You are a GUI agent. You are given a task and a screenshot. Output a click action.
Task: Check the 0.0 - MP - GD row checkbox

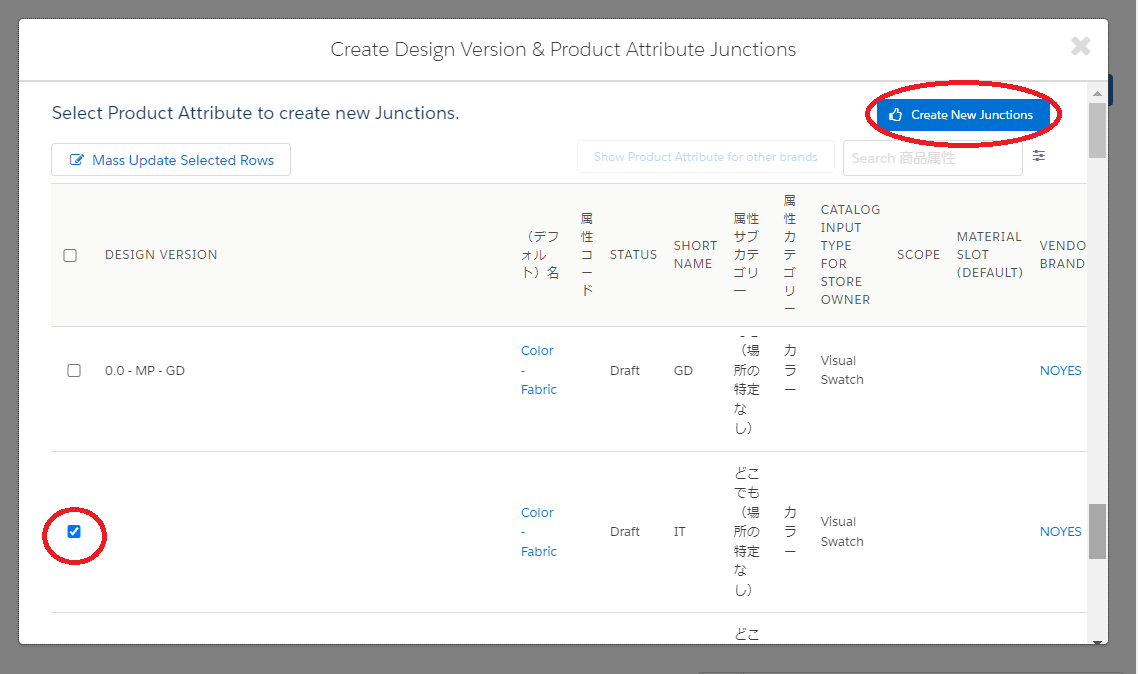pyautogui.click(x=74, y=371)
